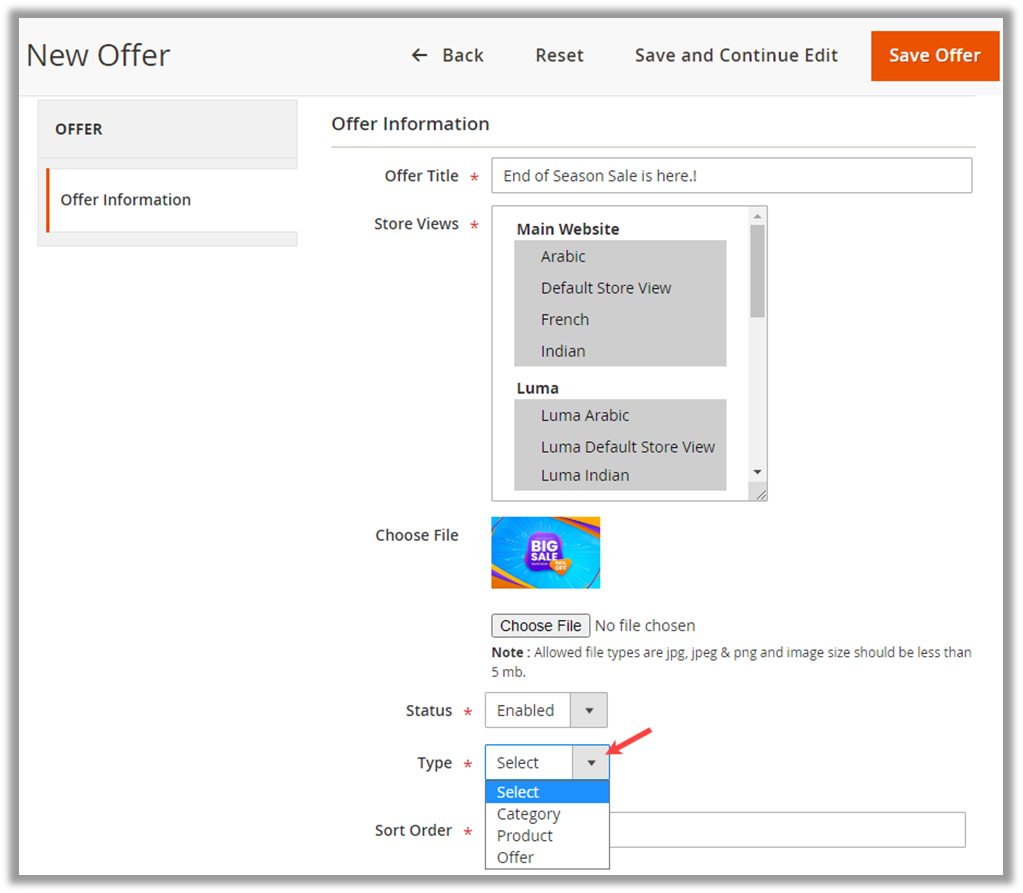
Task: Choose Offer from Type dropdown
Action: point(516,857)
